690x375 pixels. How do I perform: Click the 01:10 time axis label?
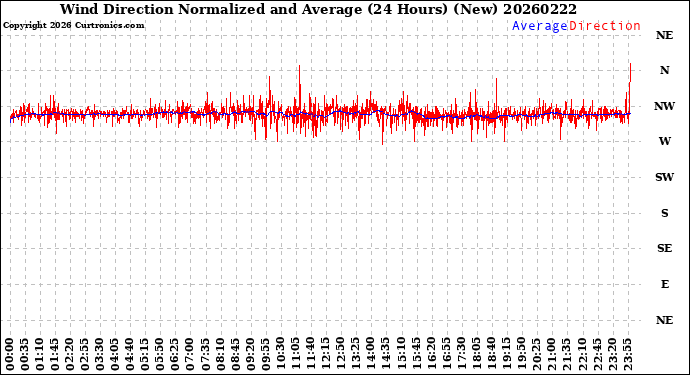coord(40,354)
